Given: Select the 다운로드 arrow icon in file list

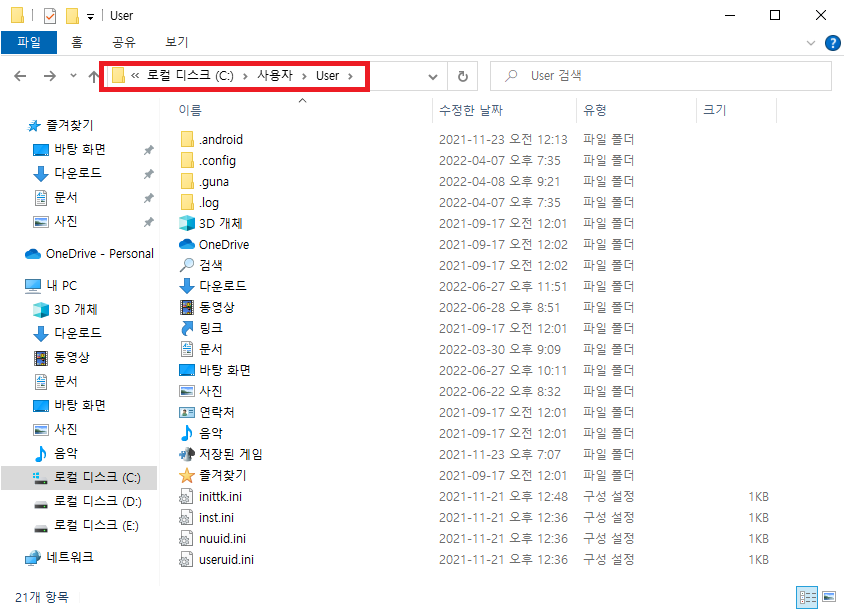Looking at the screenshot, I should coord(187,286).
